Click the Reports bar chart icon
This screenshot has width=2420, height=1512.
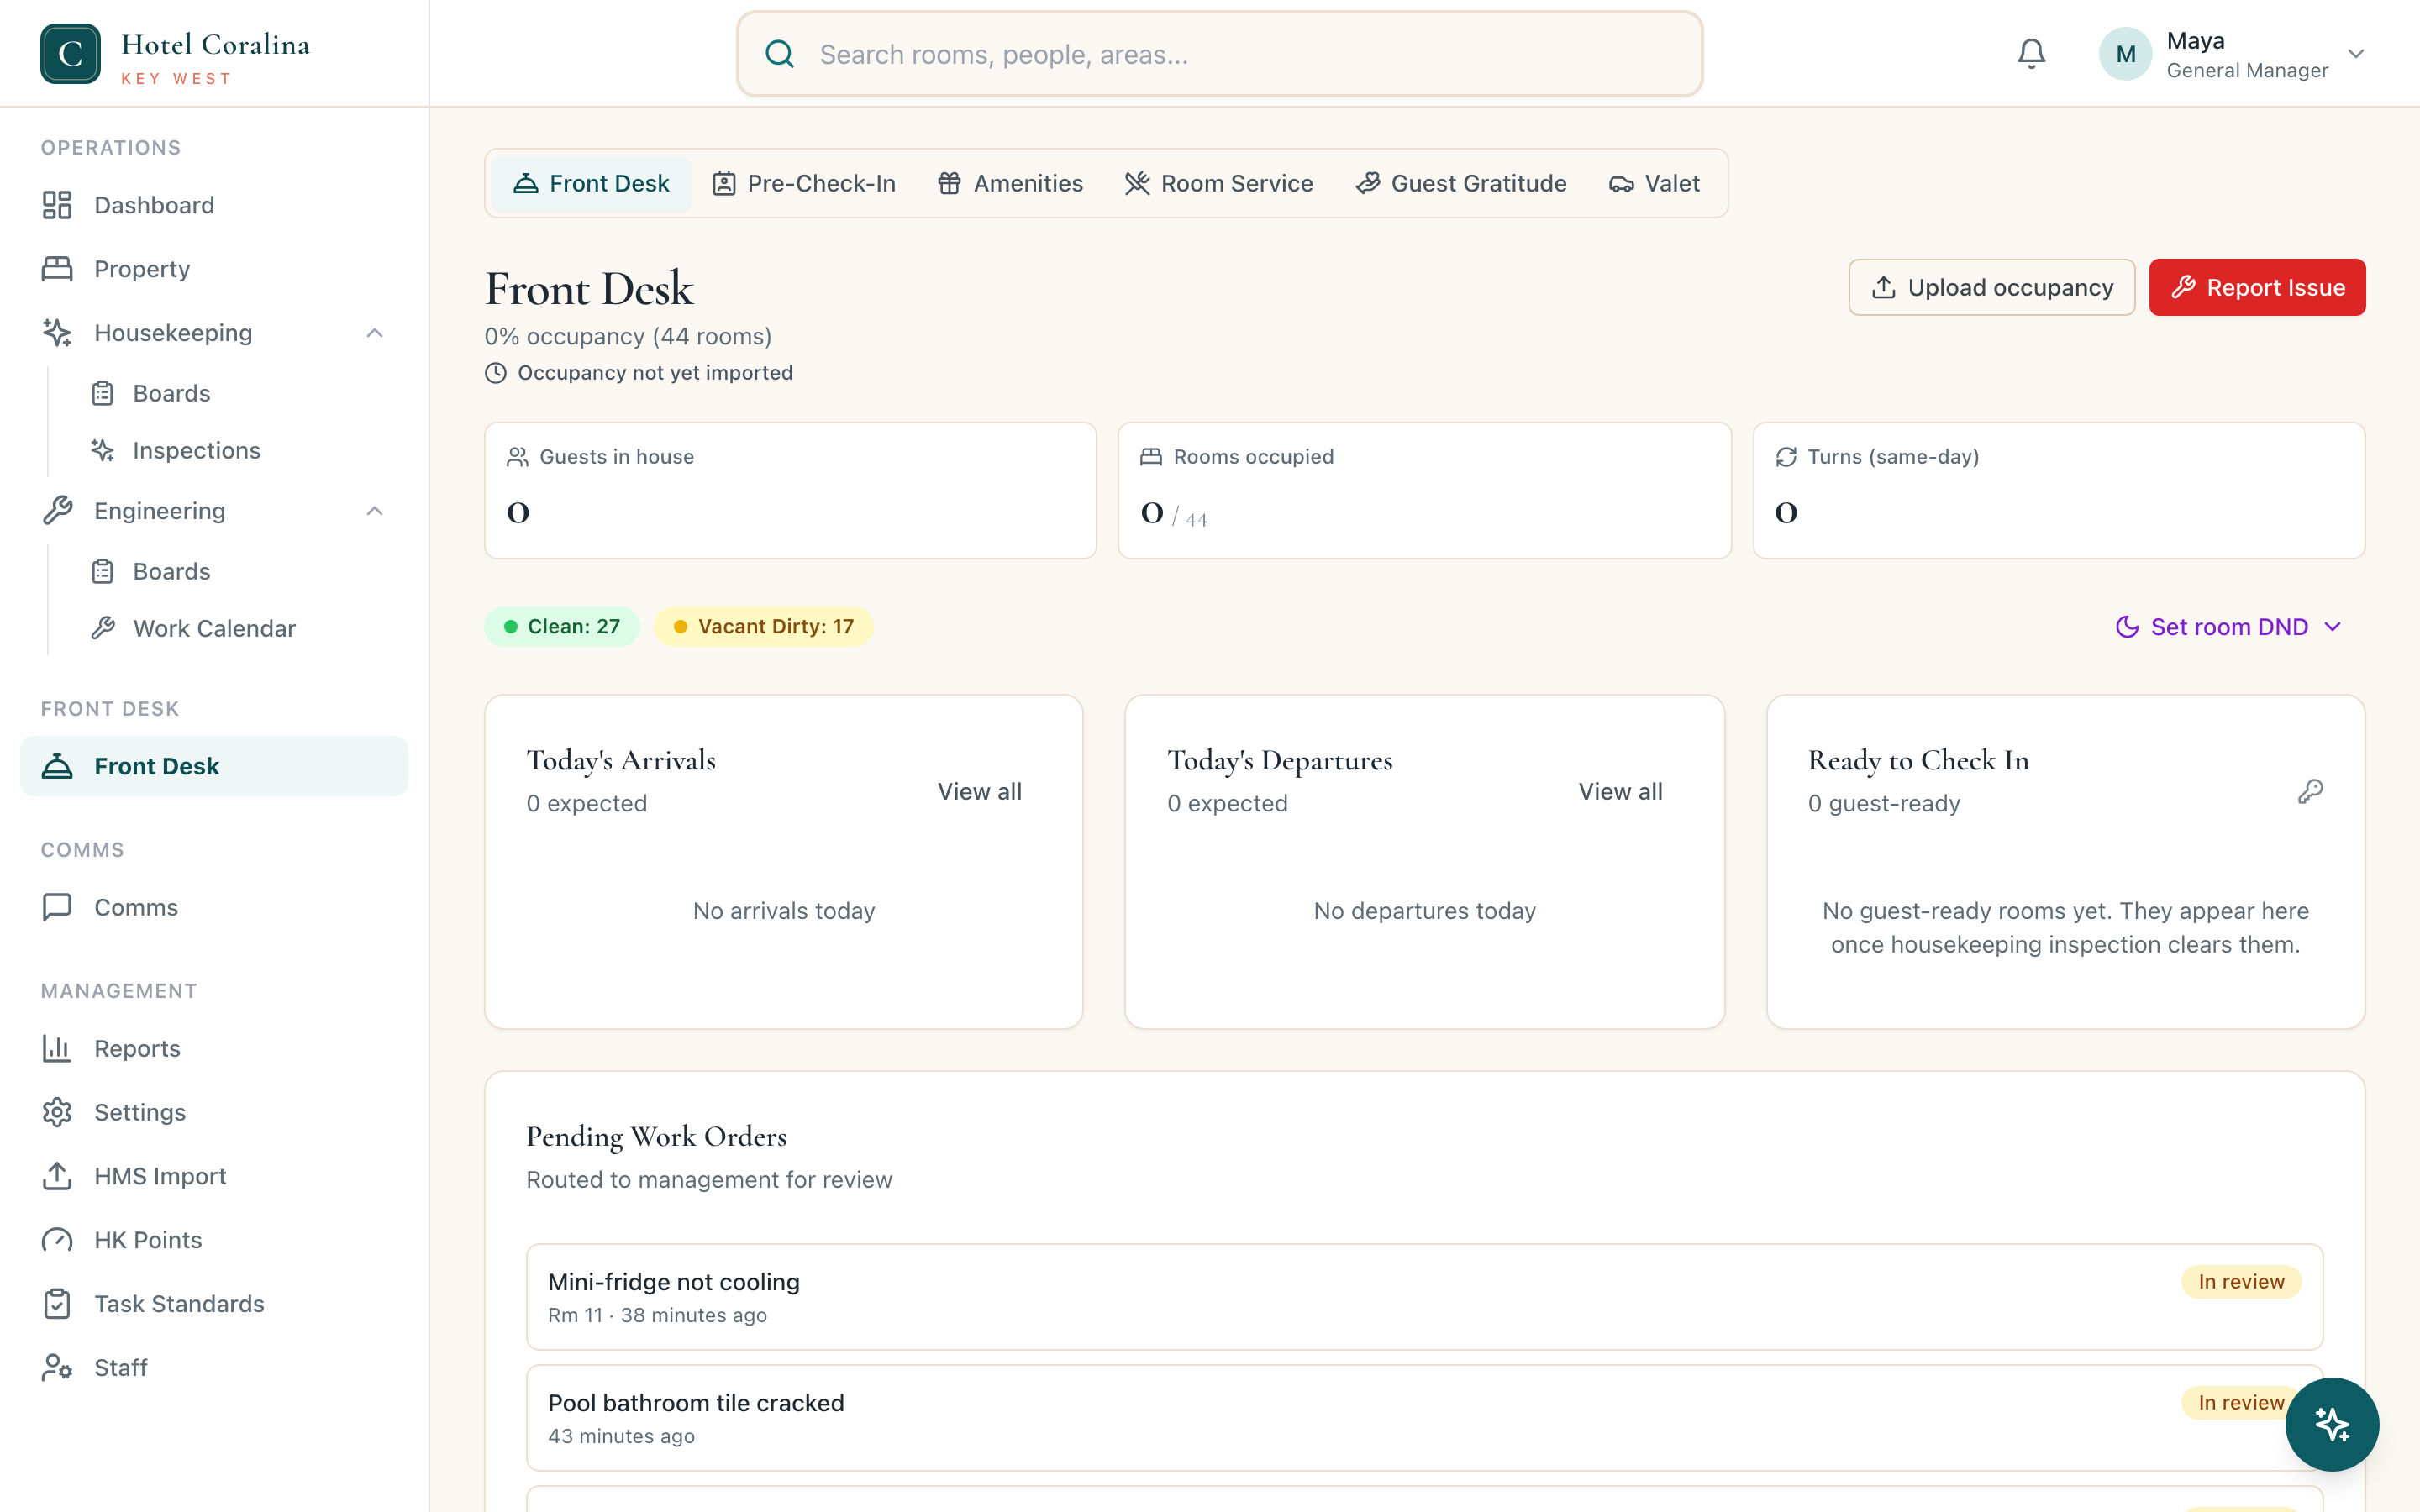(x=57, y=1048)
